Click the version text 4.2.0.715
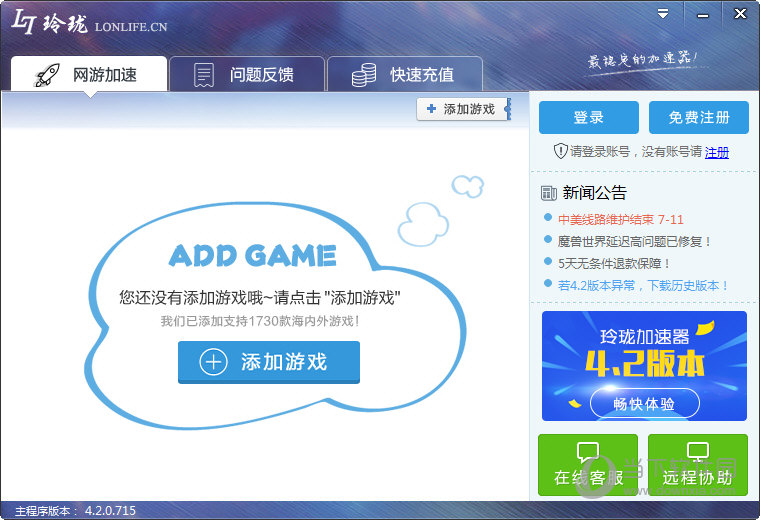 [111, 511]
